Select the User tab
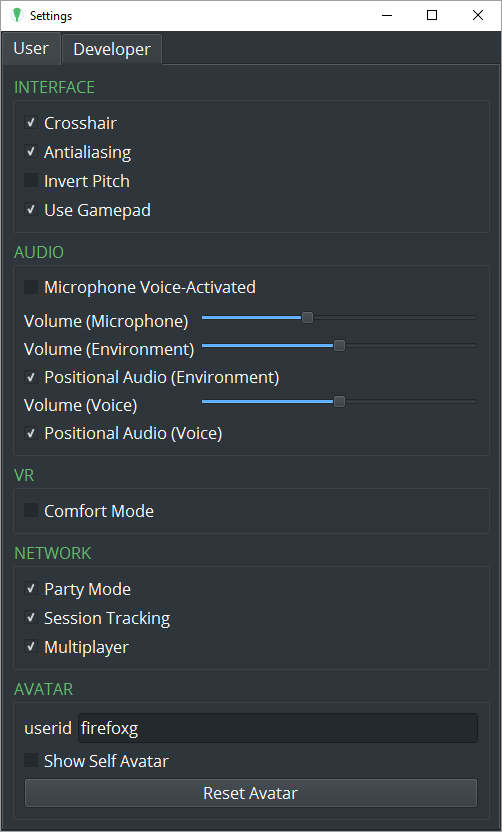This screenshot has height=832, width=502. click(x=31, y=48)
